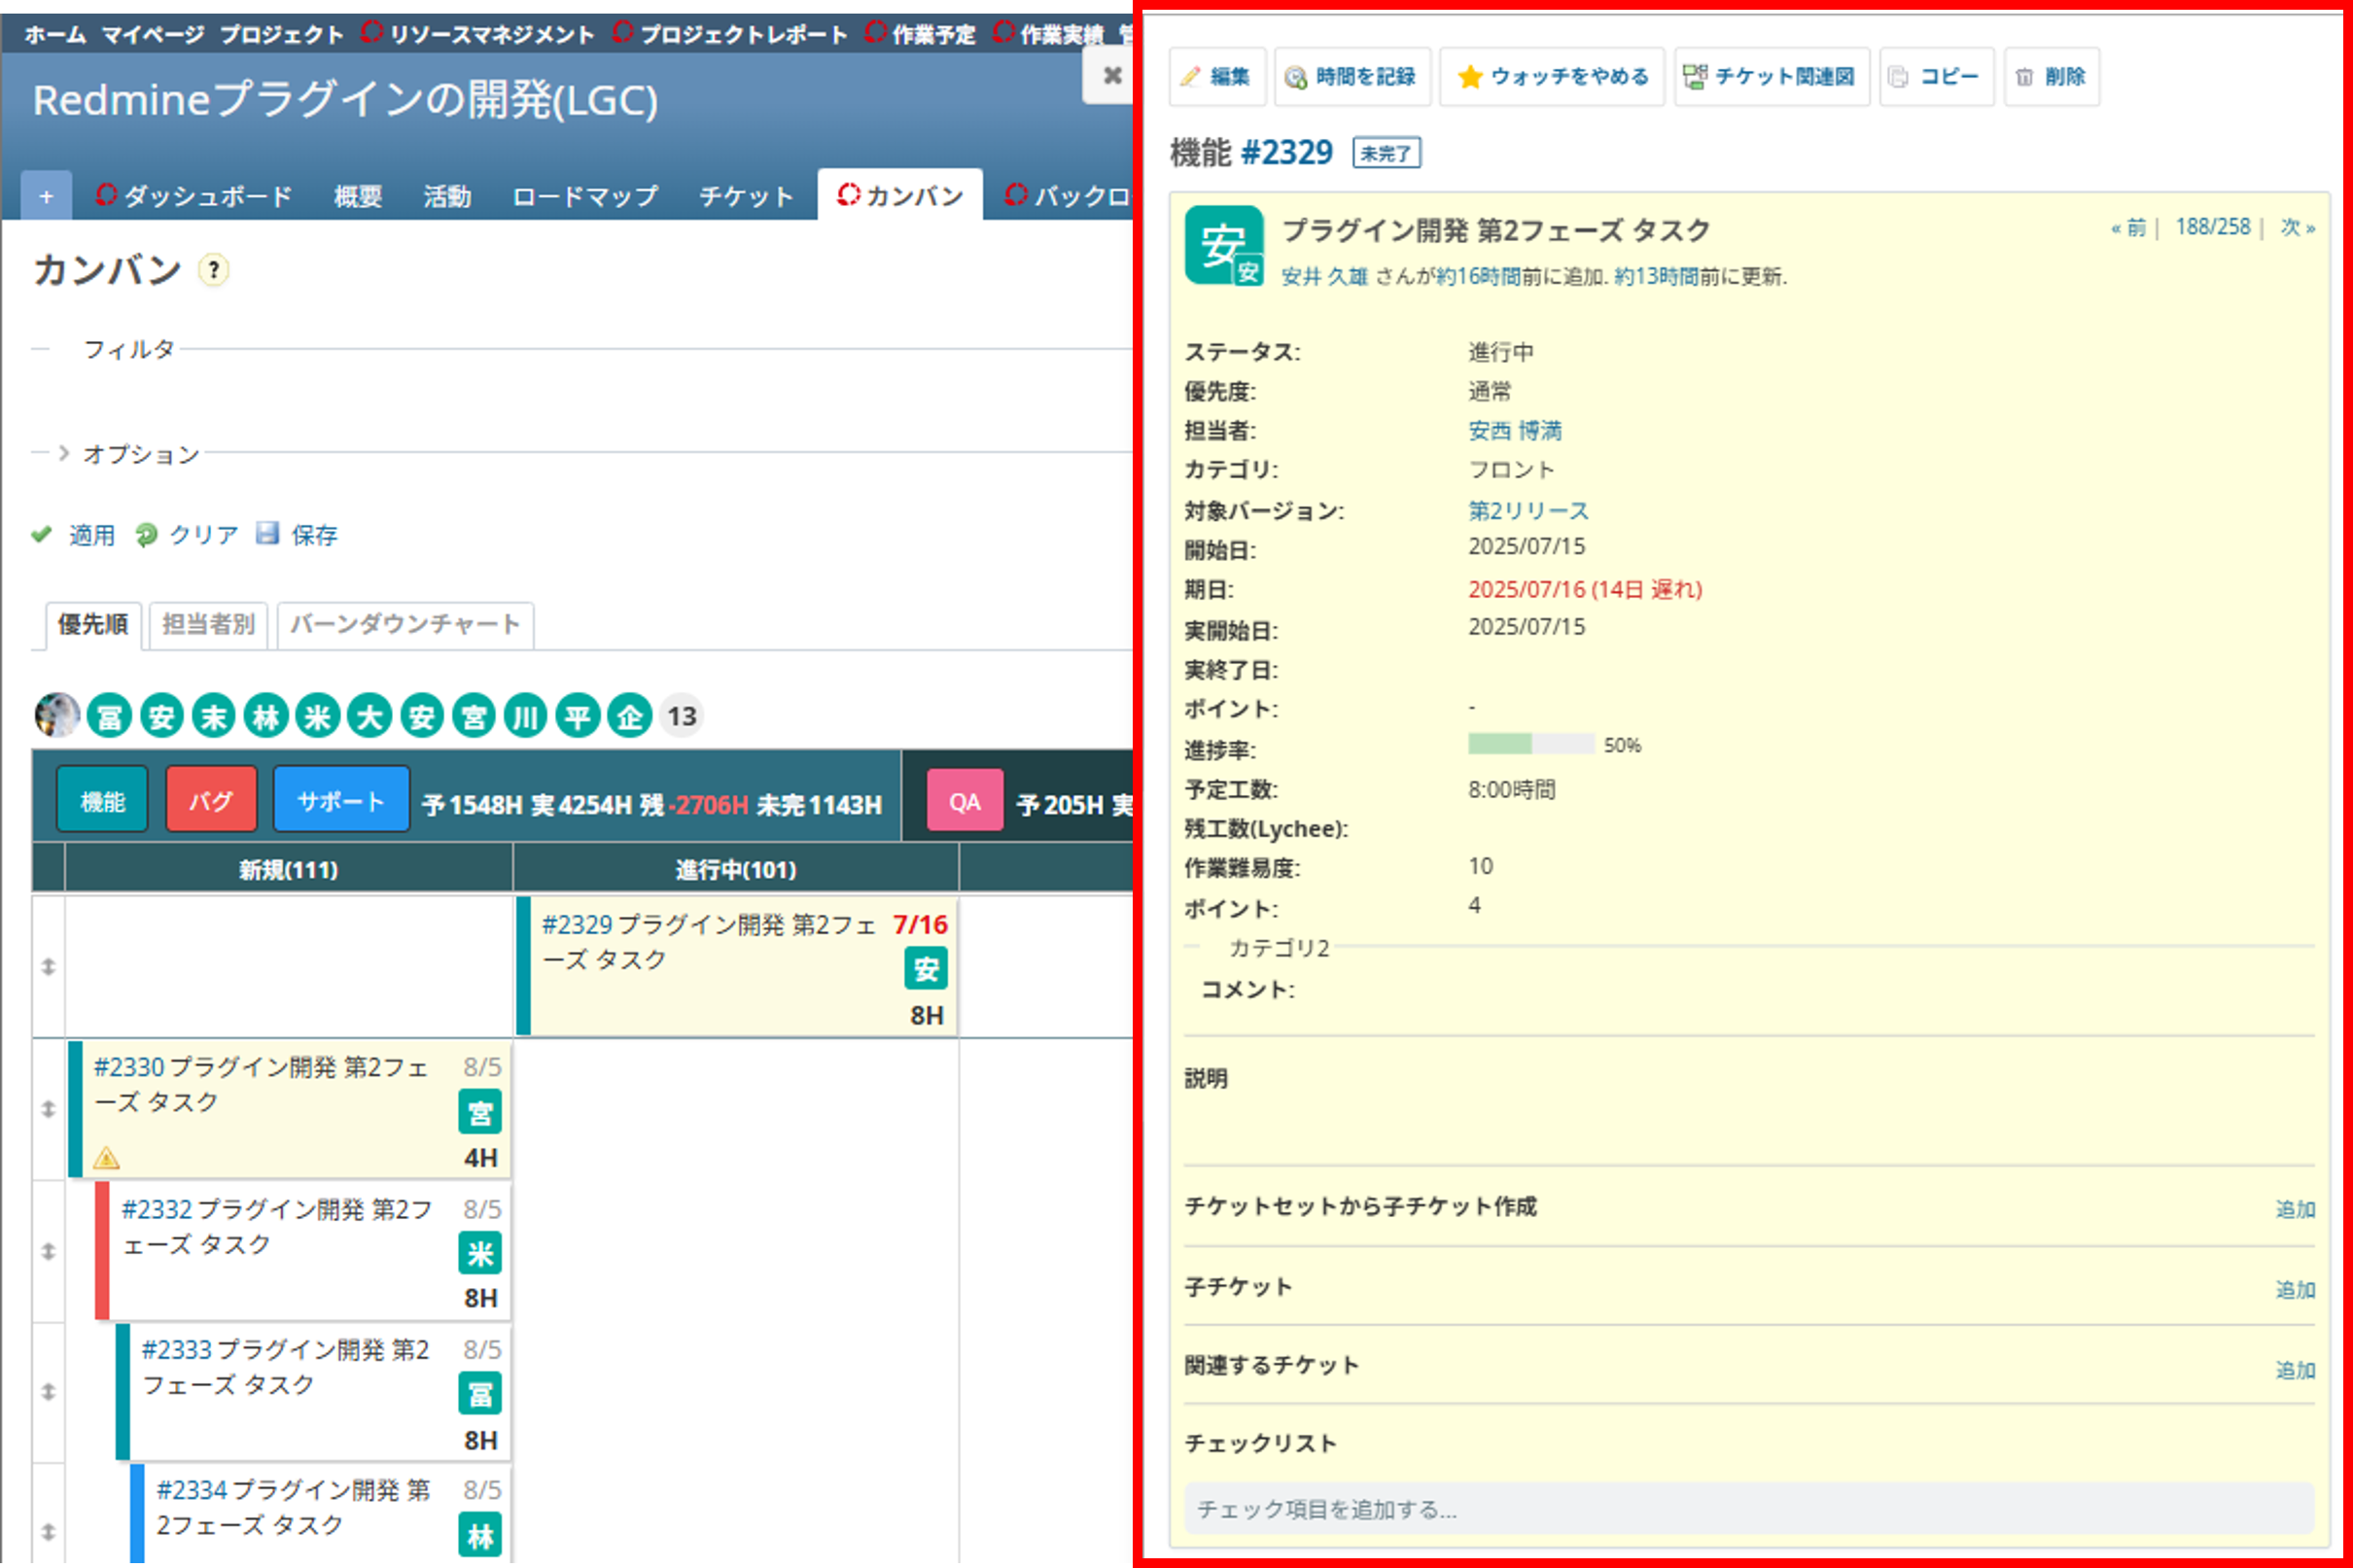2353x1568 pixels.
Task: Click the 編集 (edit) pencil button
Action: pyautogui.click(x=1217, y=76)
